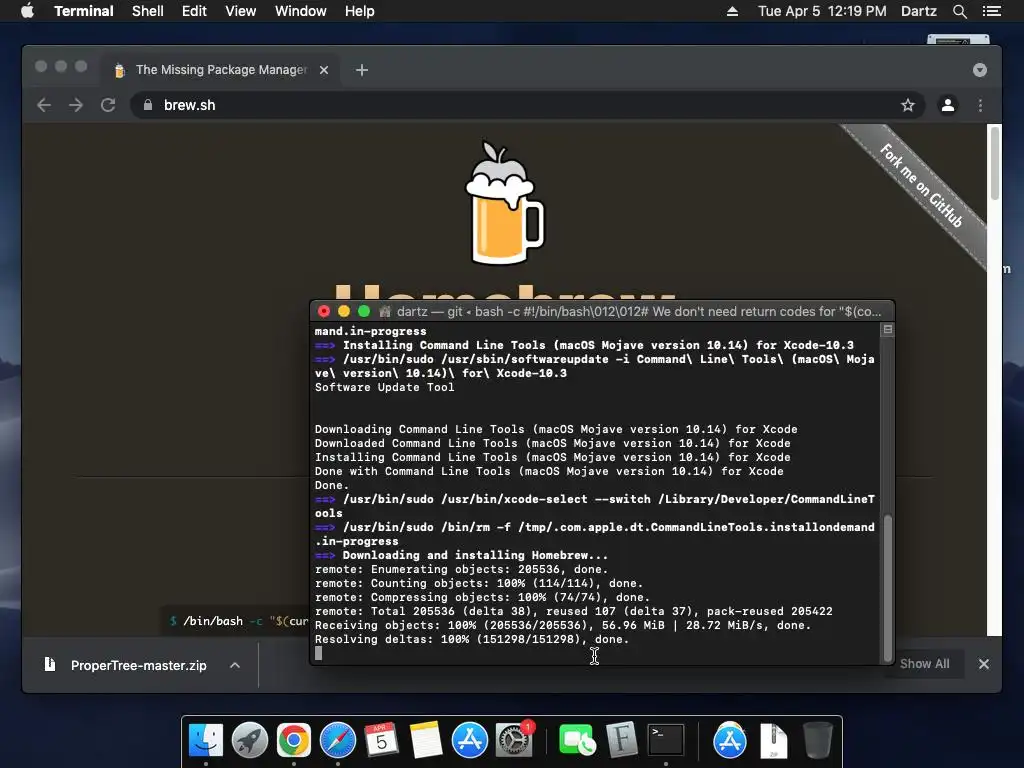Screen dimensions: 1024x768
Task: Expand ProperTree-master.zip download options chevron
Action: tap(235, 665)
